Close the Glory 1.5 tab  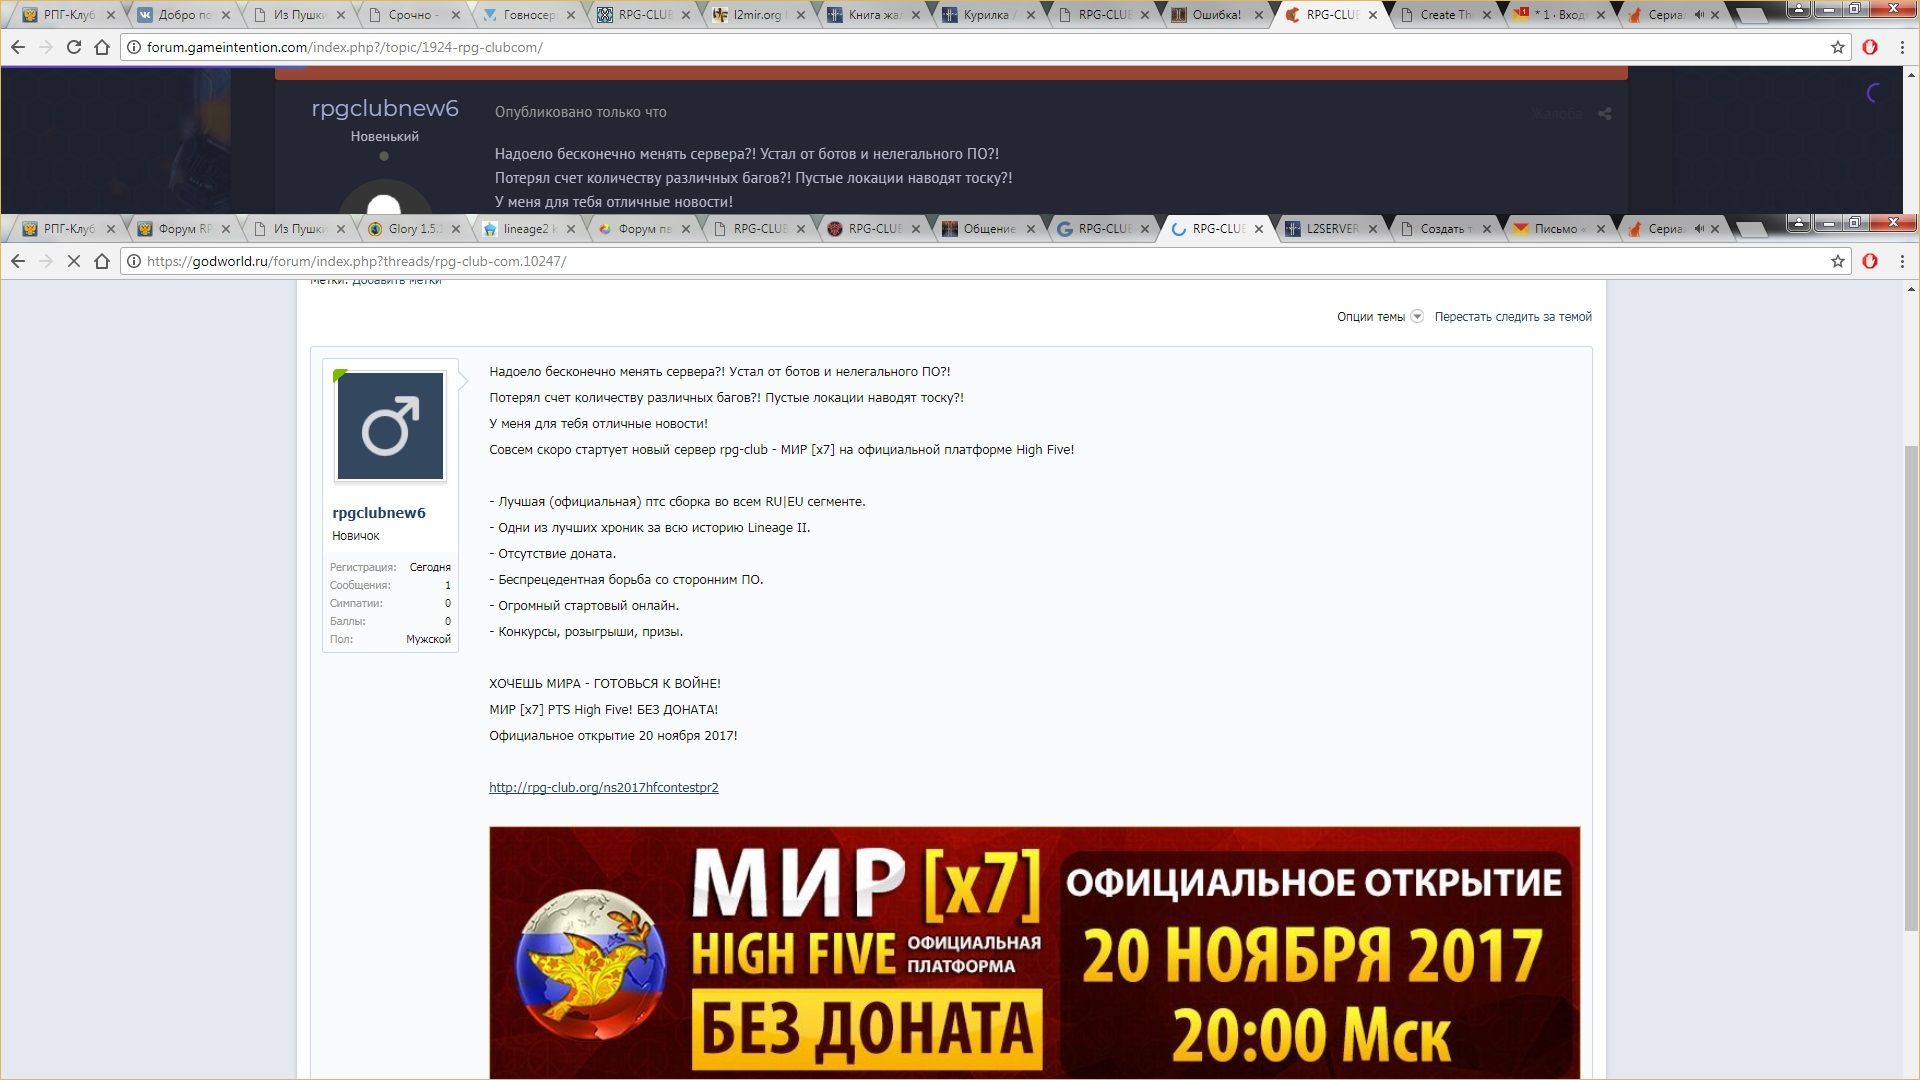pyautogui.click(x=456, y=229)
